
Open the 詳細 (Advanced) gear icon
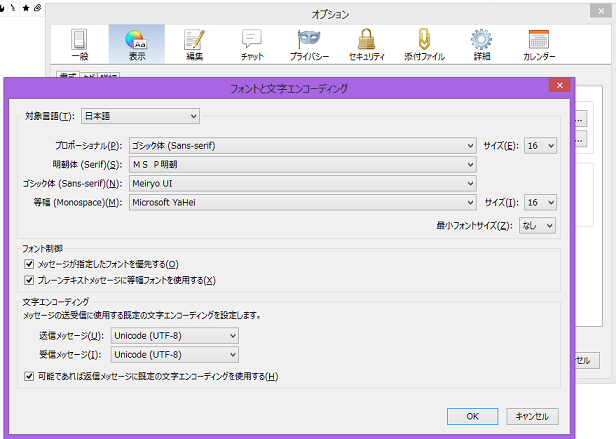coord(482,44)
